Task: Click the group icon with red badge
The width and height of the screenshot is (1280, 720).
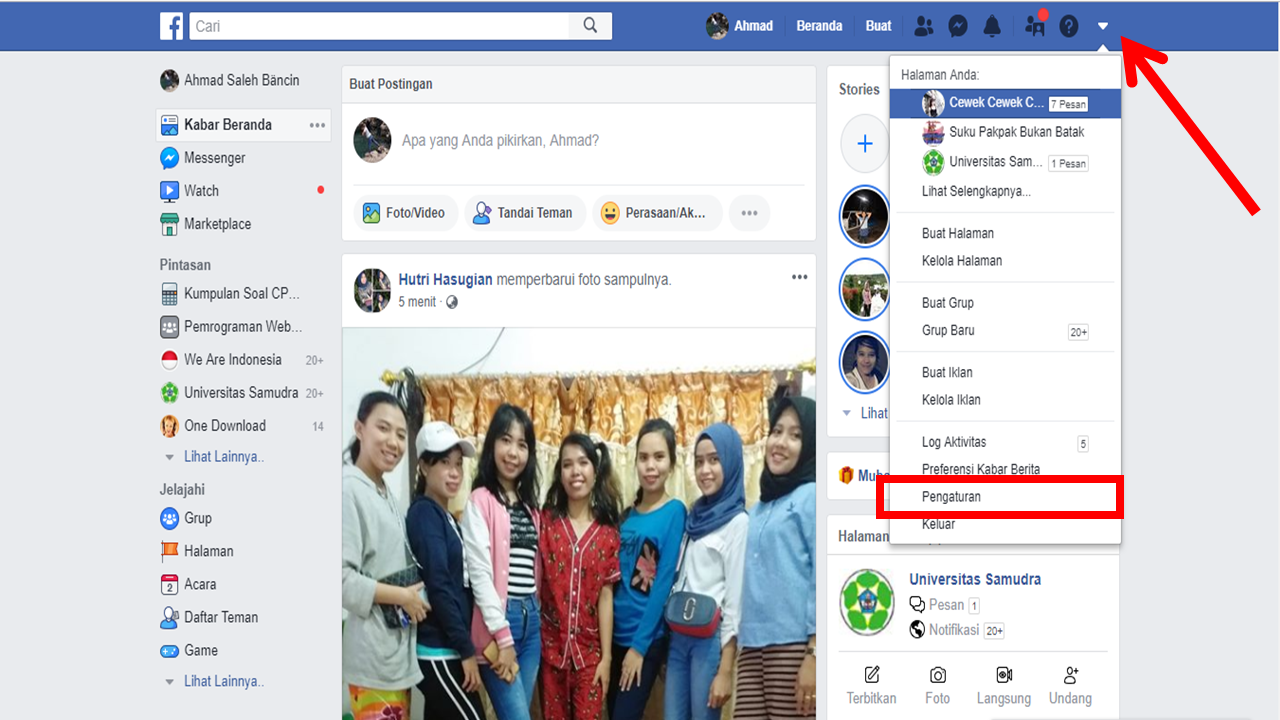Action: pos(1035,26)
